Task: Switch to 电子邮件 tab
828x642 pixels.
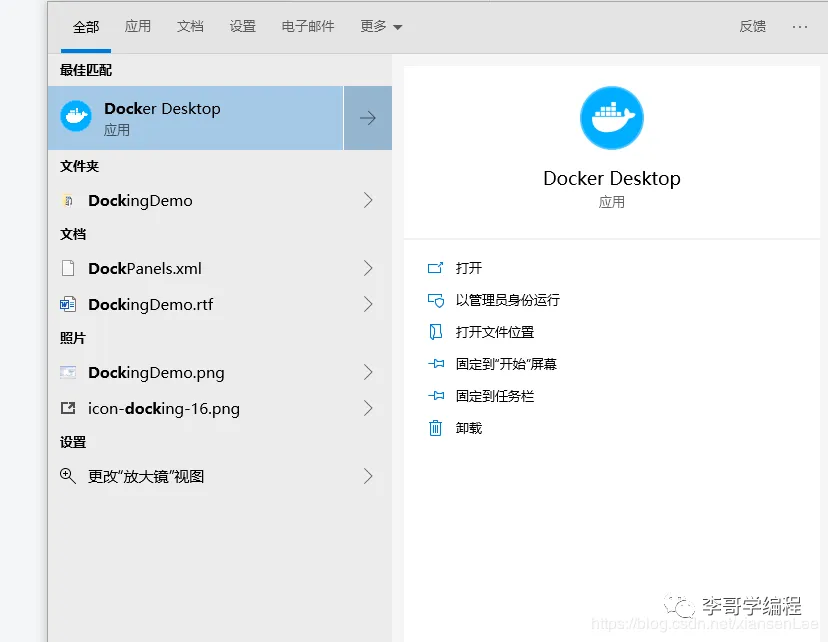Action: coord(308,26)
